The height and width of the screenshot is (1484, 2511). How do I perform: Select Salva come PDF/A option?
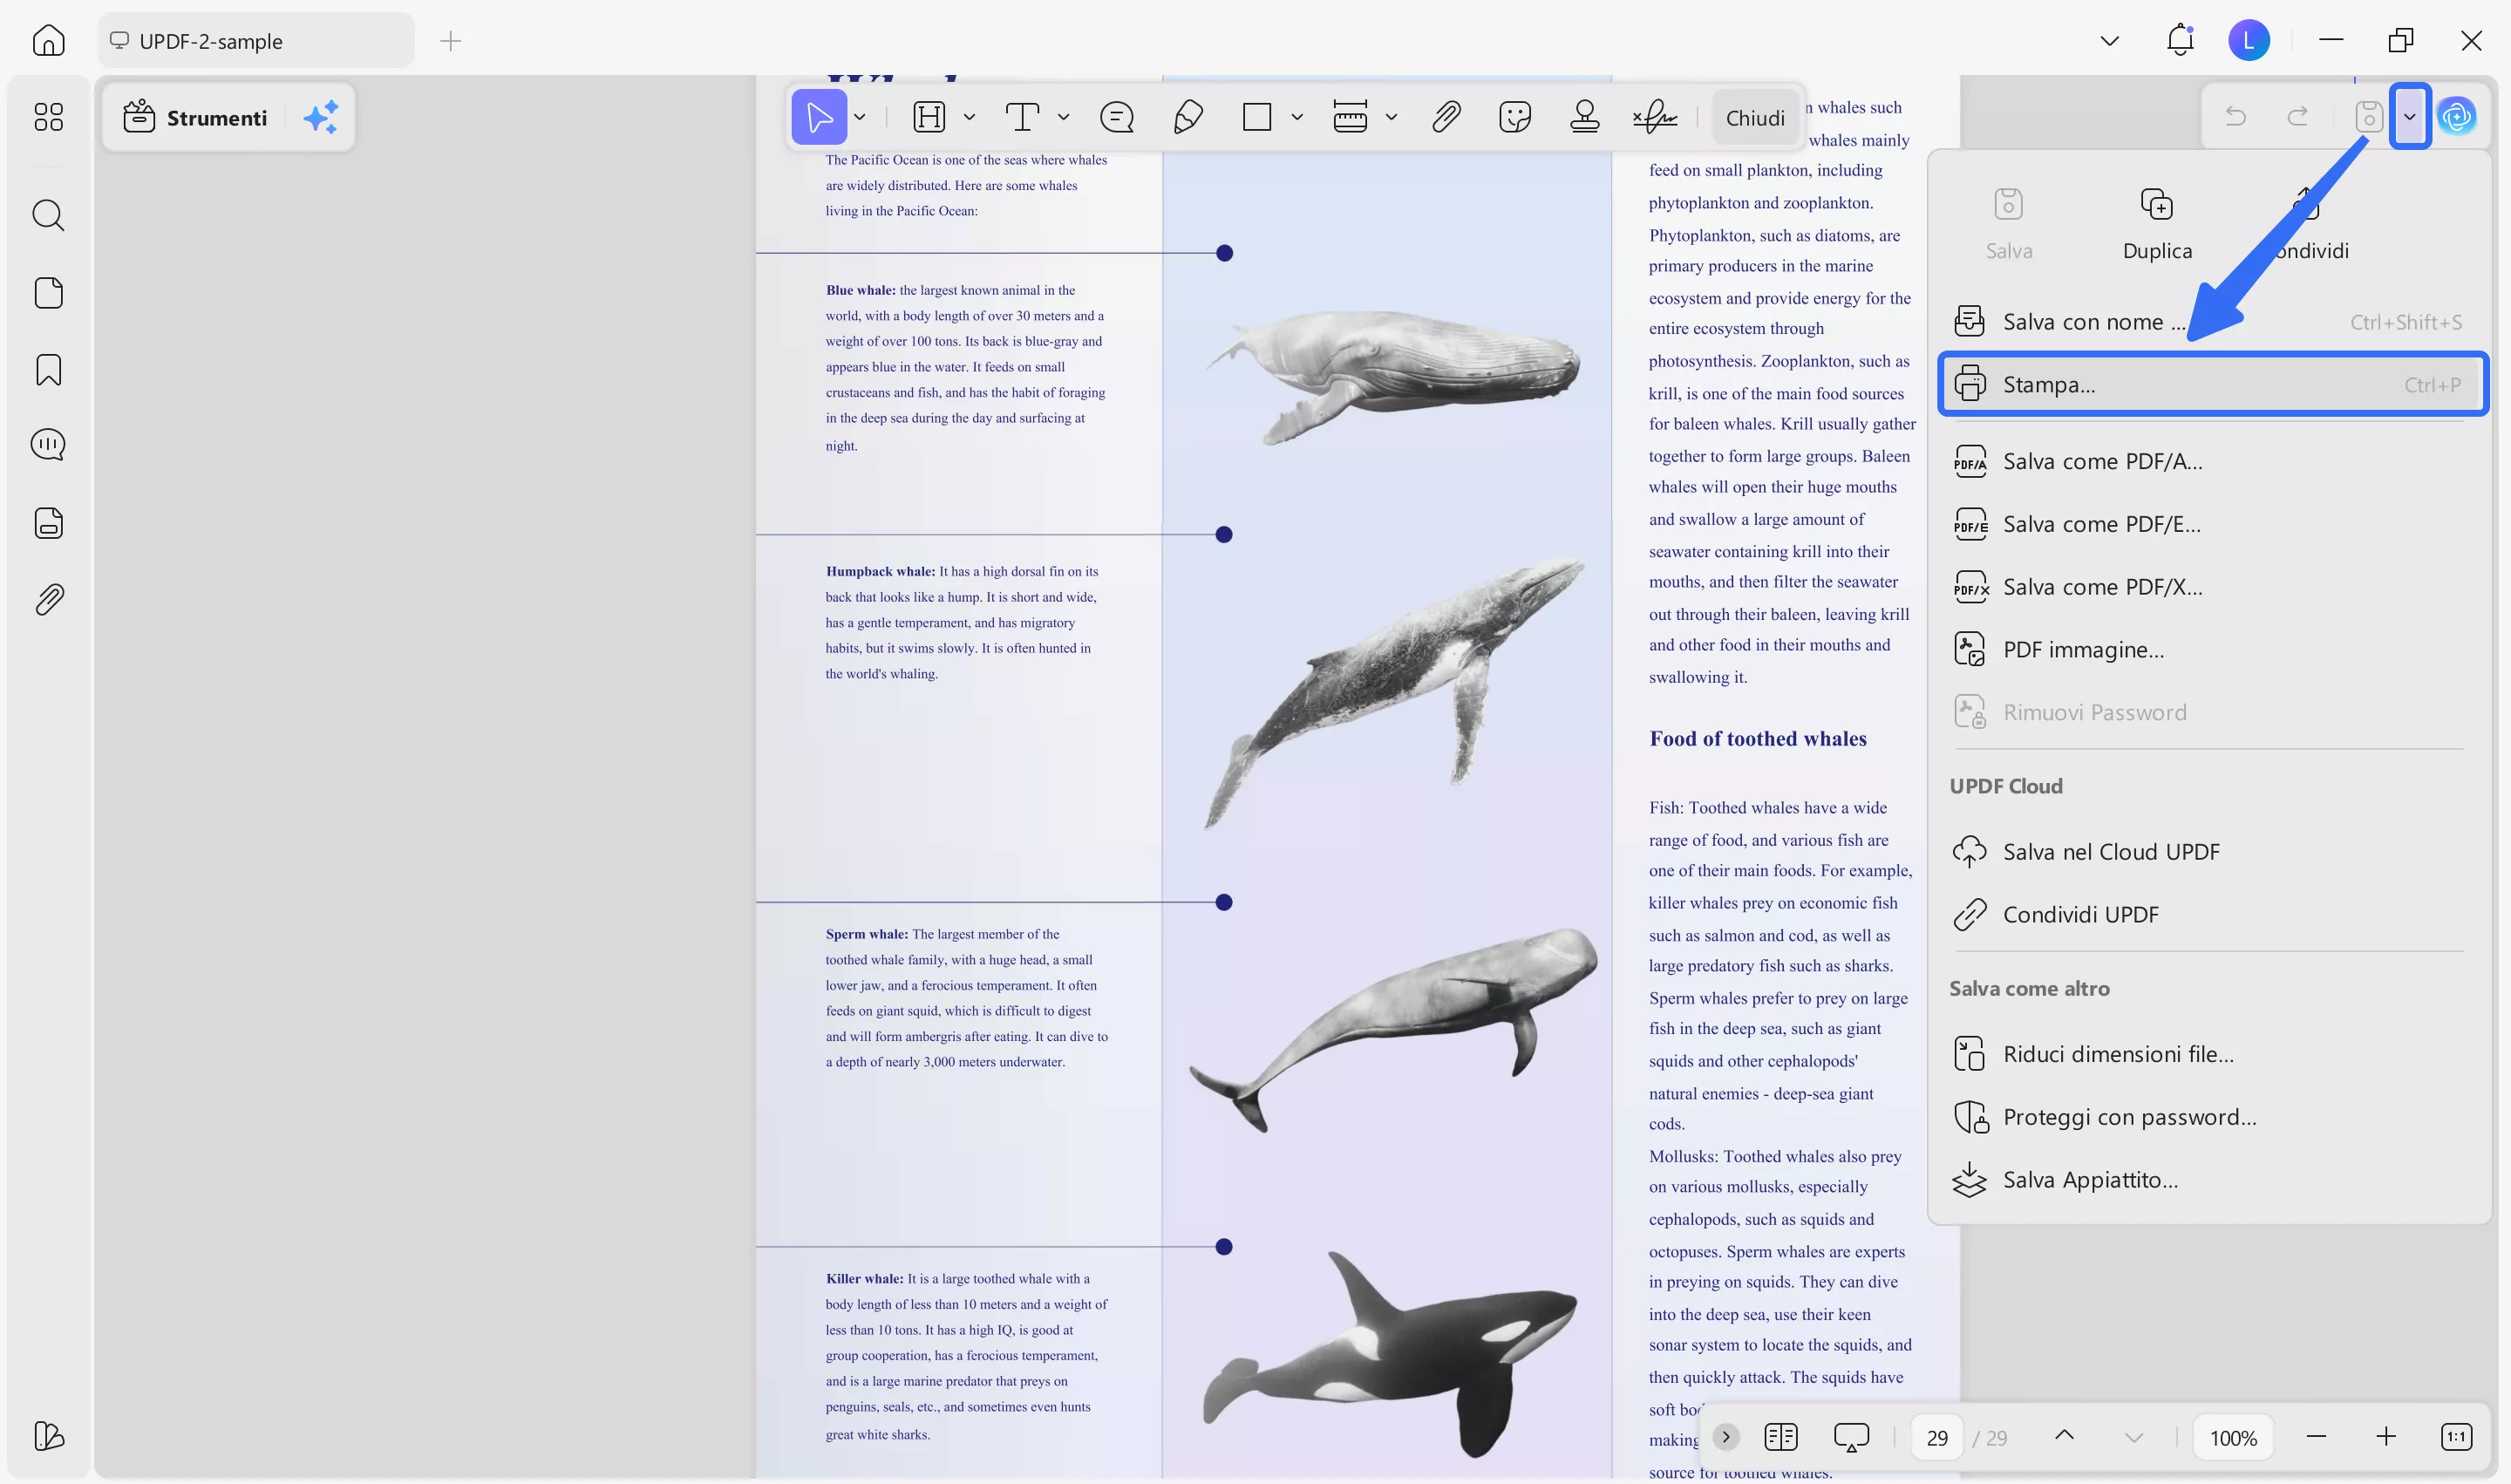(x=2100, y=461)
